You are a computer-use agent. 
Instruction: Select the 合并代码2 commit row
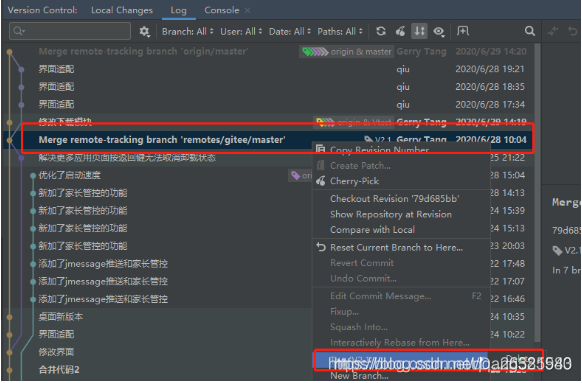click(158, 370)
